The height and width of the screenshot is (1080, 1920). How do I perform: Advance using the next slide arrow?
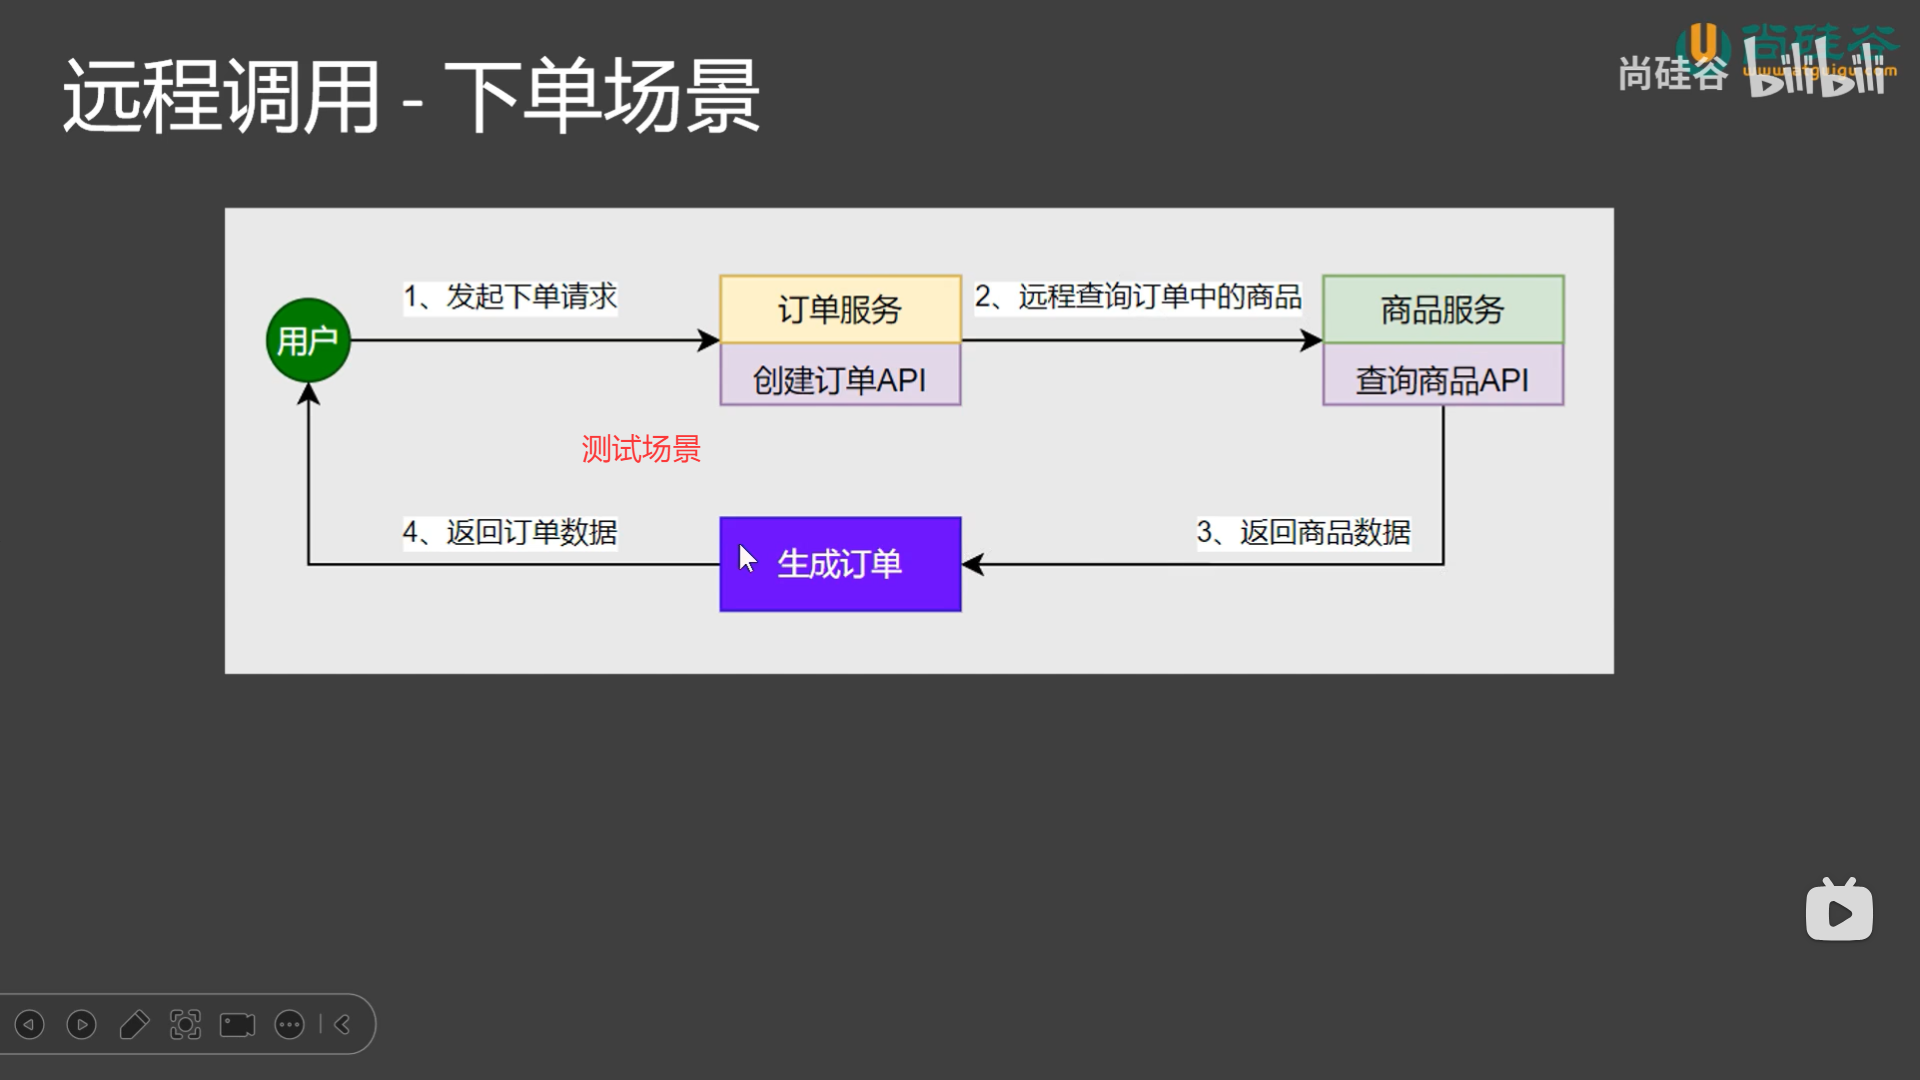pos(82,1024)
